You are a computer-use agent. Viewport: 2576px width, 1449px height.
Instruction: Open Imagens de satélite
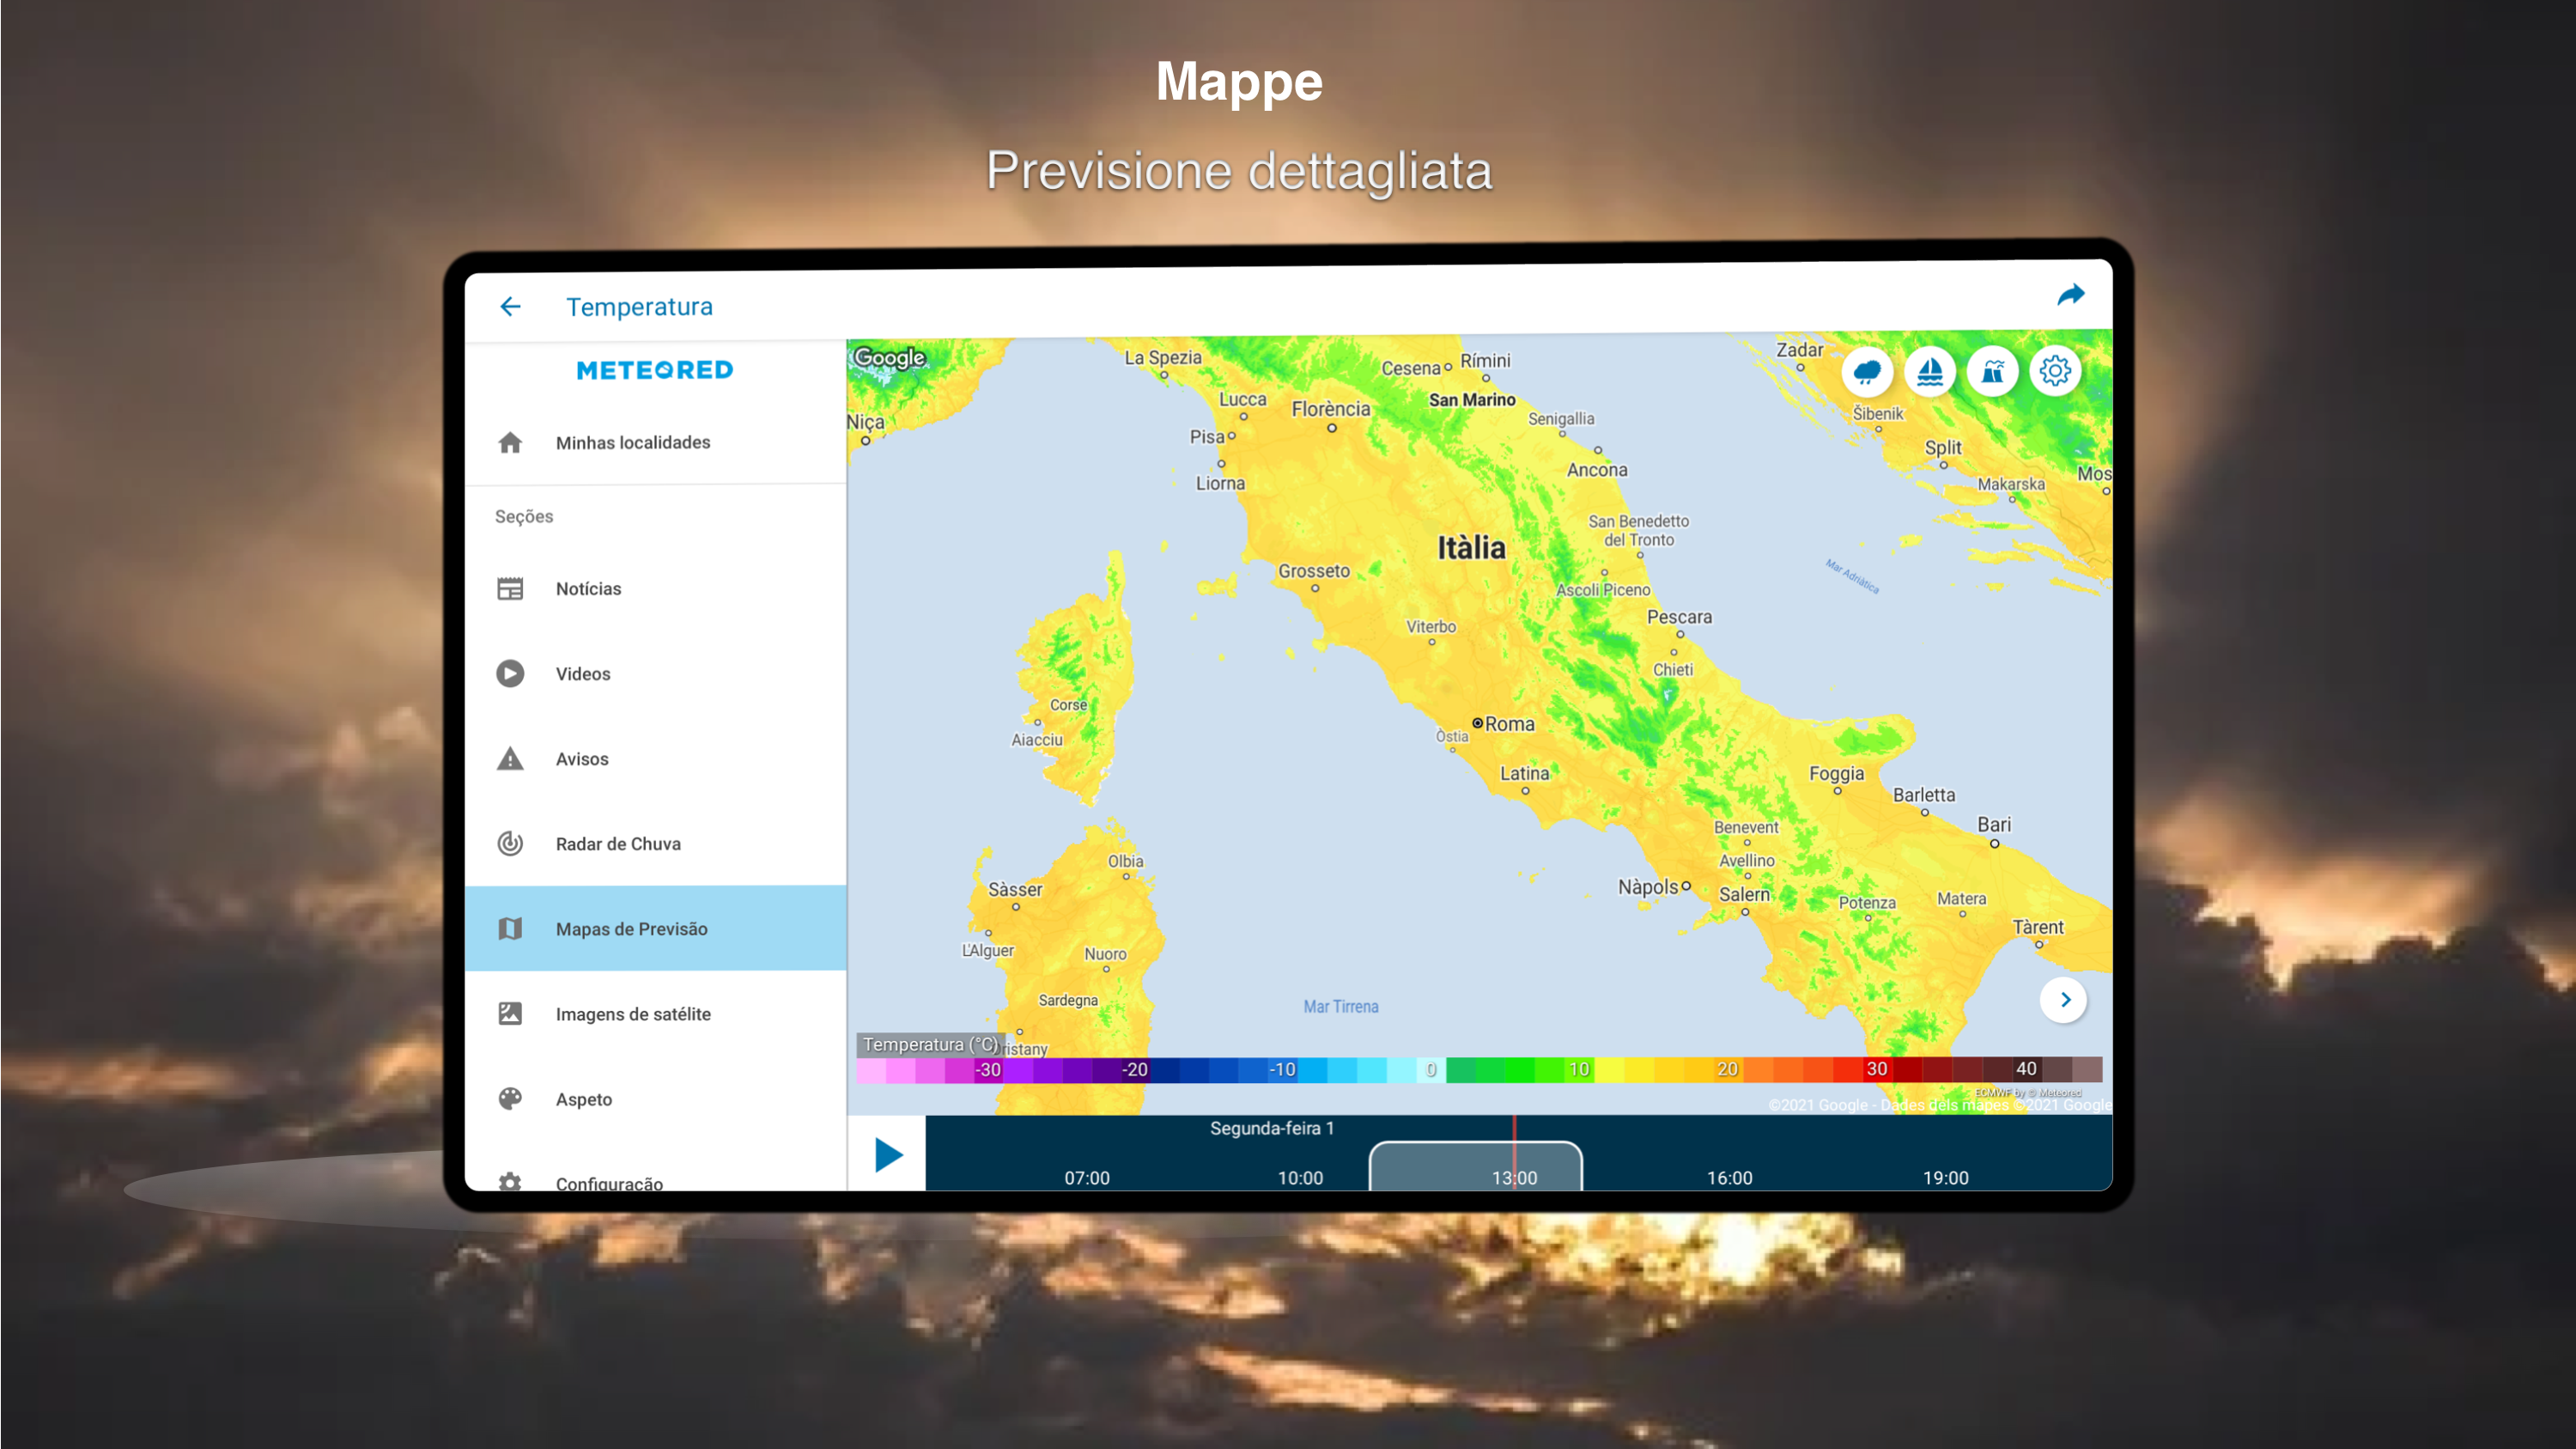click(632, 1014)
